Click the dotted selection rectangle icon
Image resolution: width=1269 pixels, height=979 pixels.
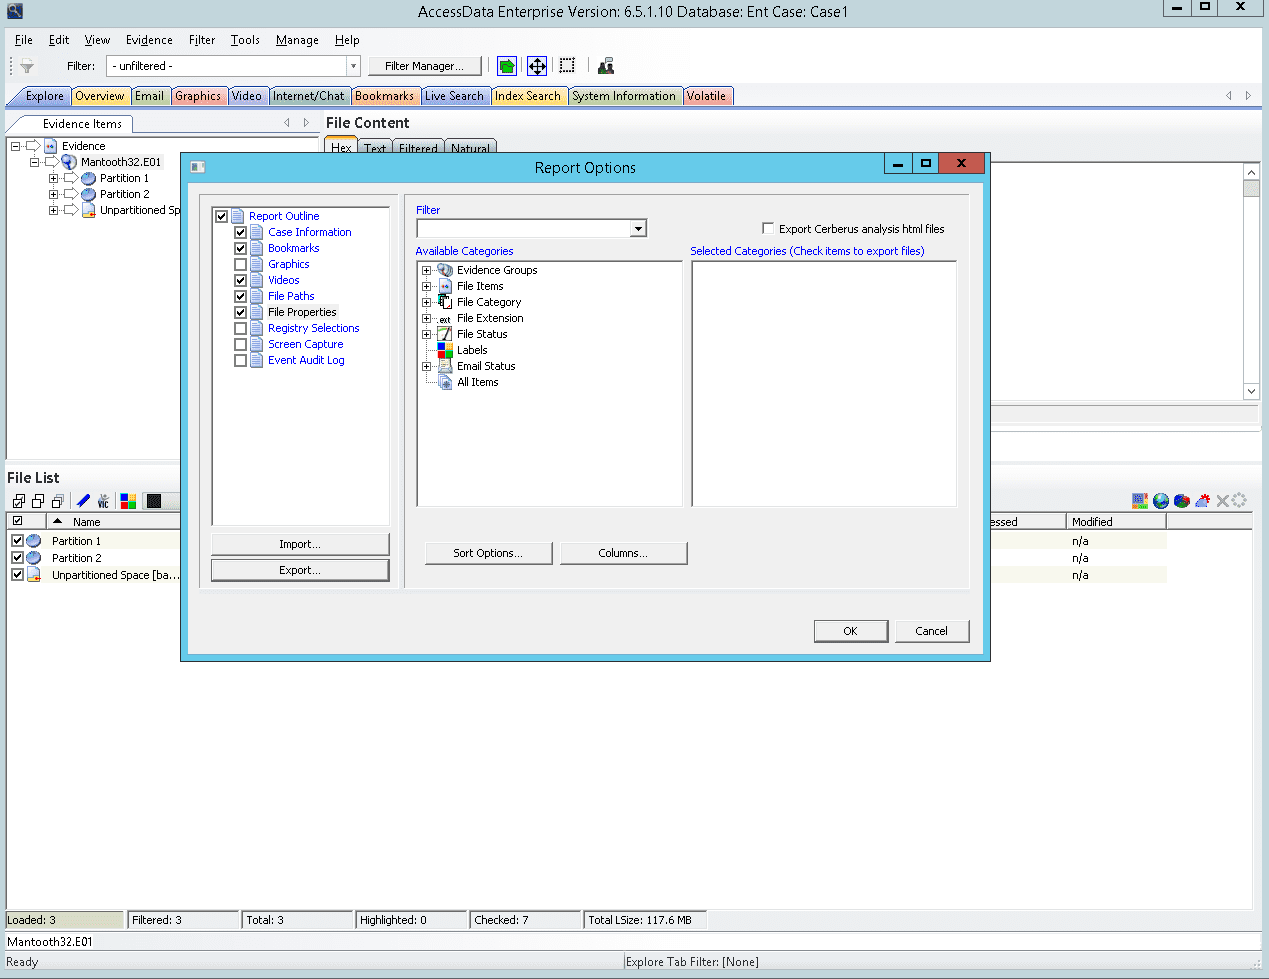pos(567,66)
